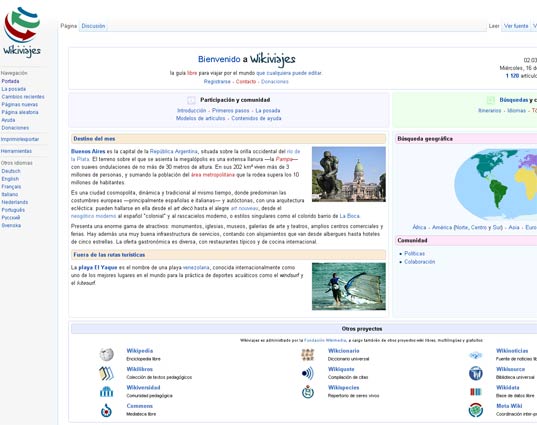
Task: Switch language to Русский
Action: point(11,217)
